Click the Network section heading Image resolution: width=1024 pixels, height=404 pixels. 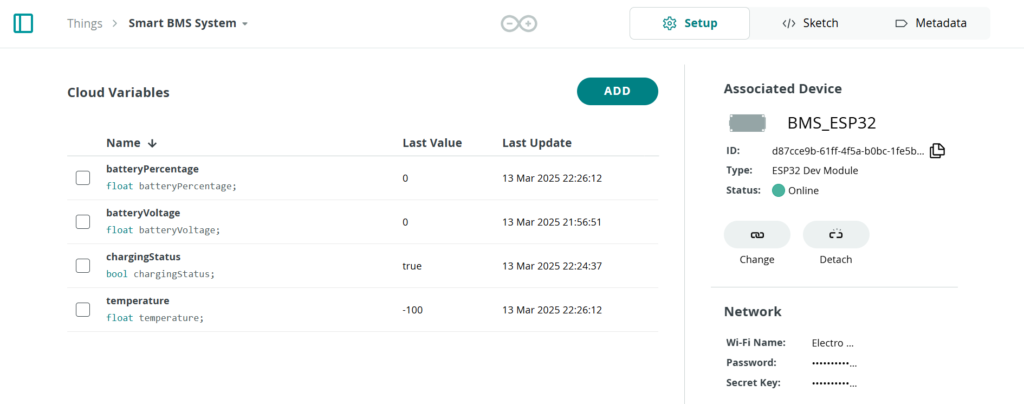pyautogui.click(x=752, y=311)
